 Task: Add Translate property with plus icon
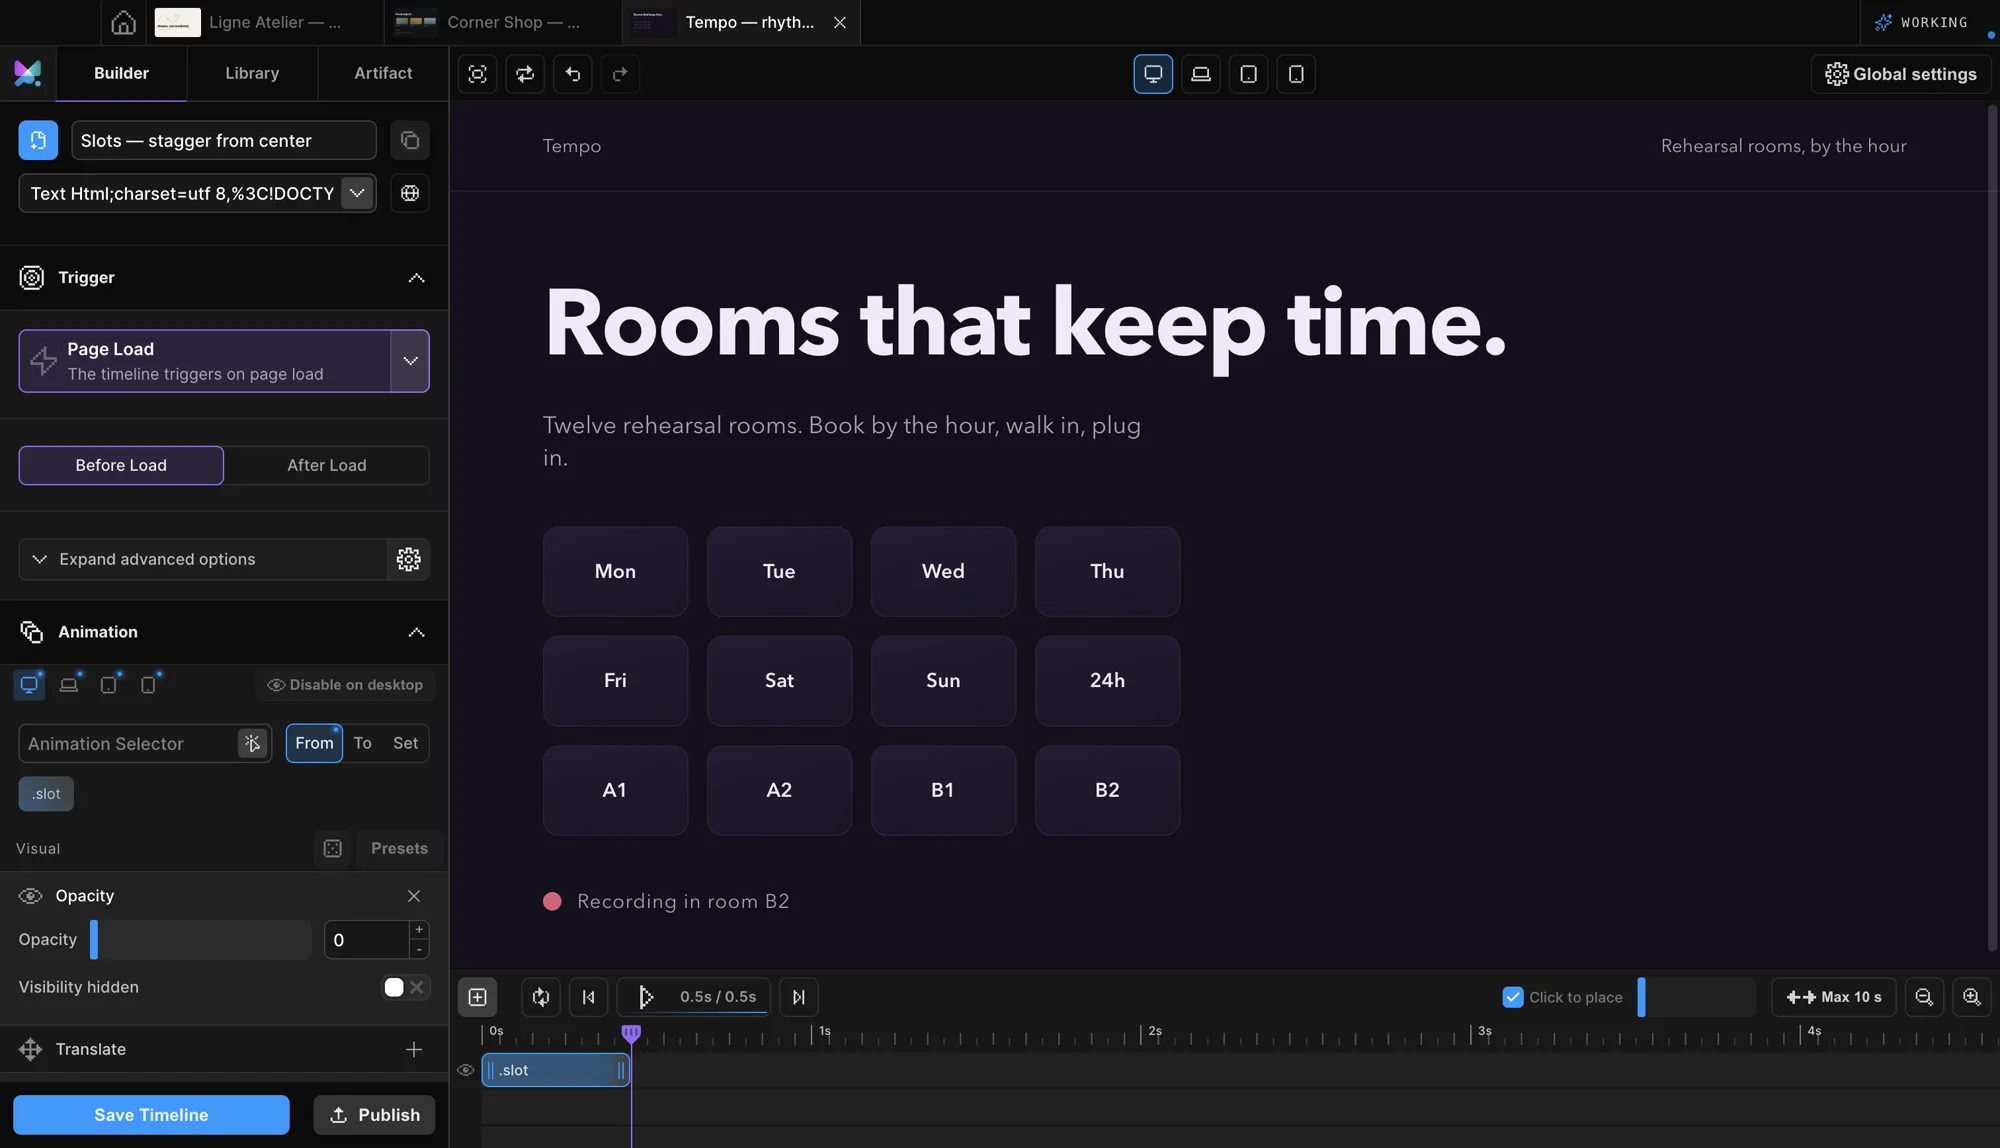coord(414,1049)
